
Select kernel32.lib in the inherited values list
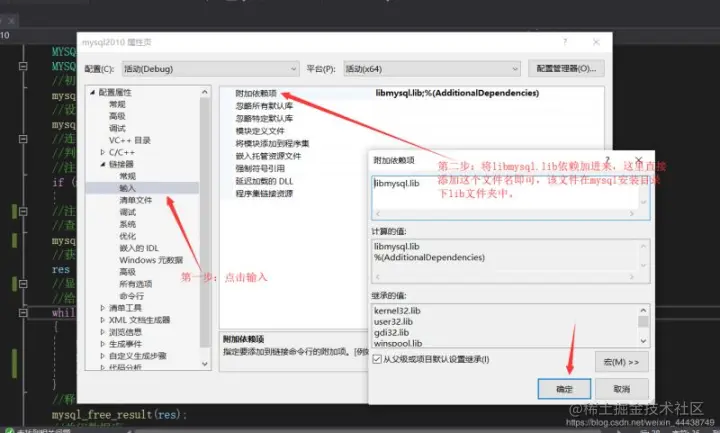tap(397, 311)
